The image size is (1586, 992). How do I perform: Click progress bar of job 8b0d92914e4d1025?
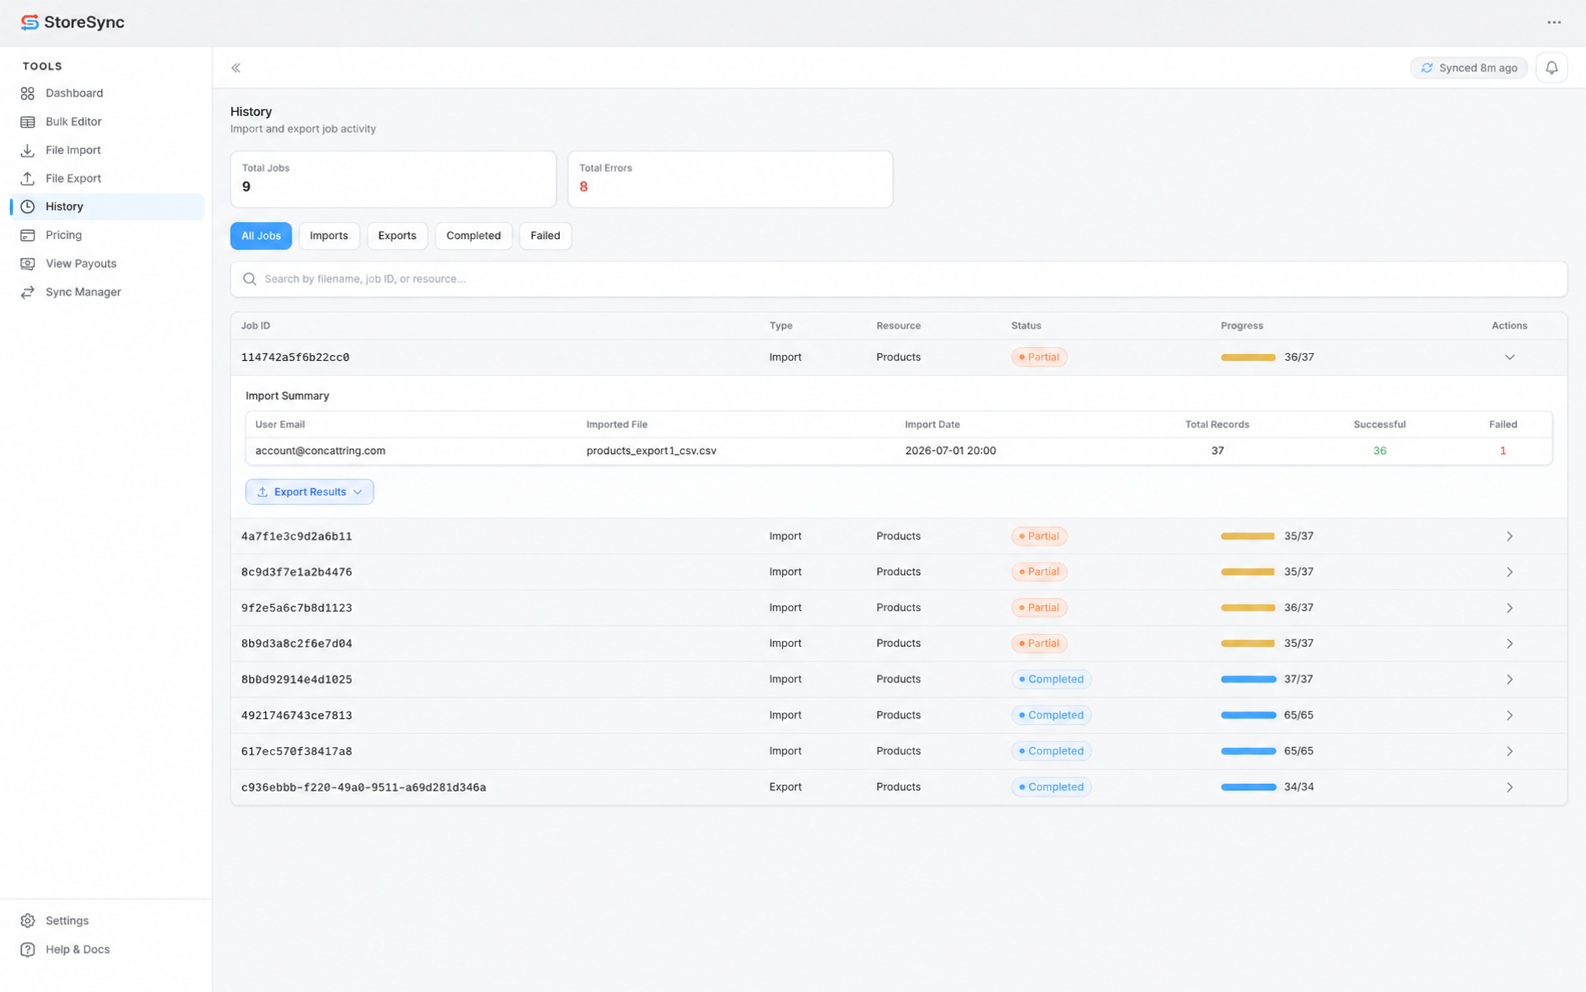point(1248,680)
